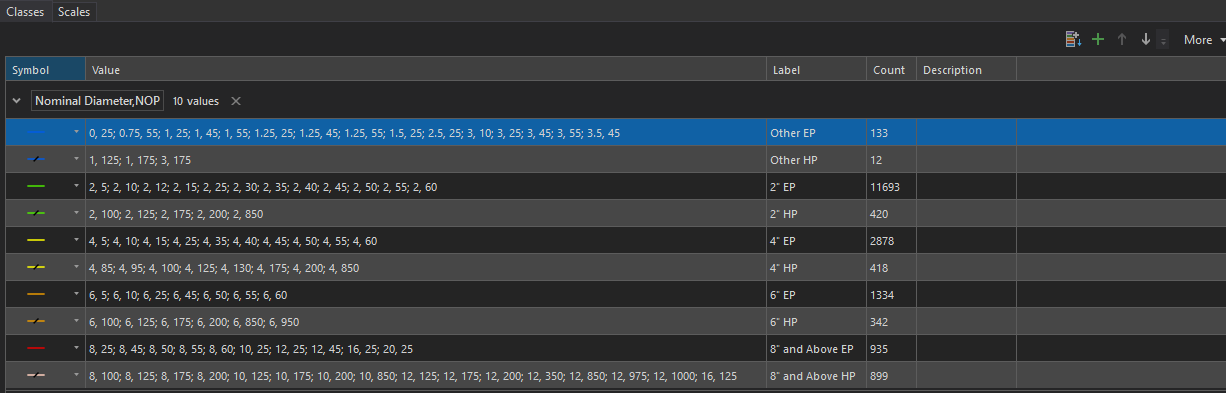Click the 6" EP orange line symbol
This screenshot has width=1226, height=393.
[37, 294]
